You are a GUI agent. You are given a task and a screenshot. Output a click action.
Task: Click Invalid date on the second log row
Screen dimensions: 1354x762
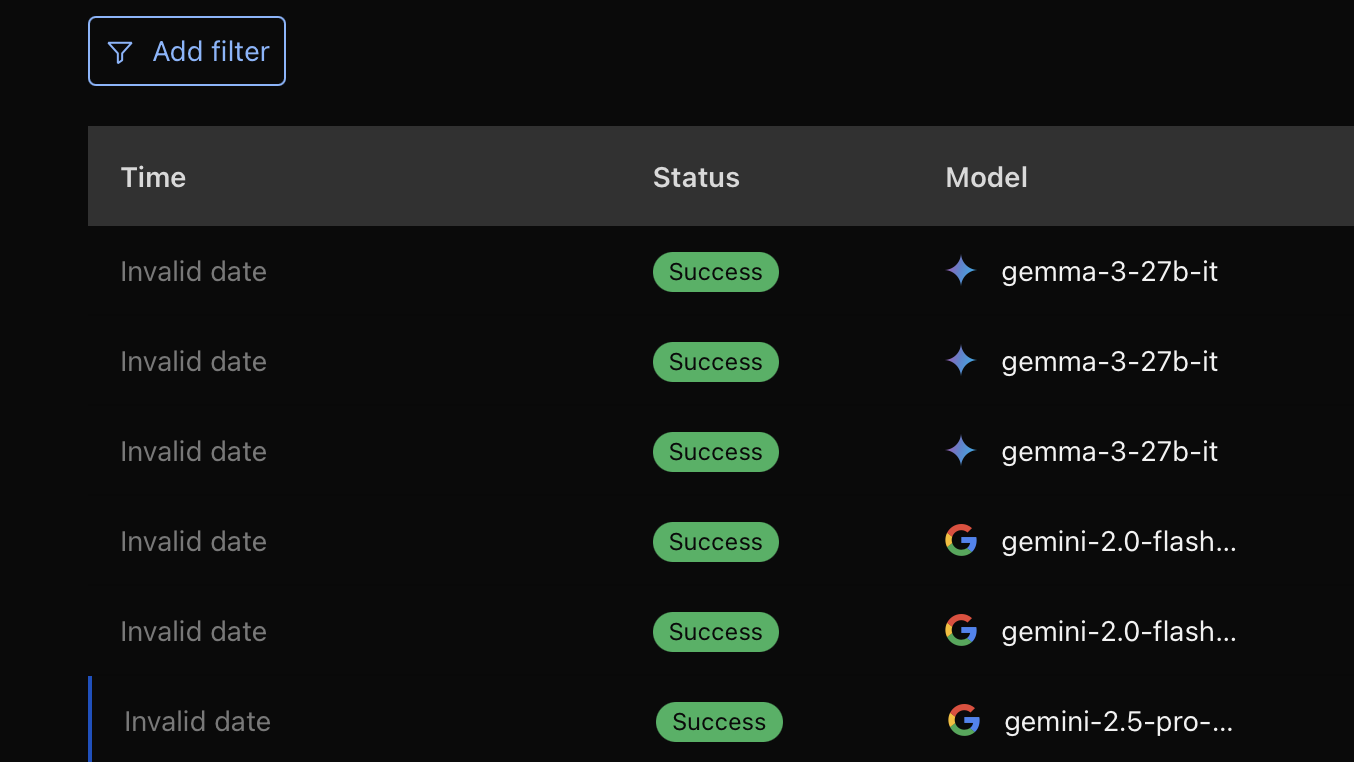point(193,361)
